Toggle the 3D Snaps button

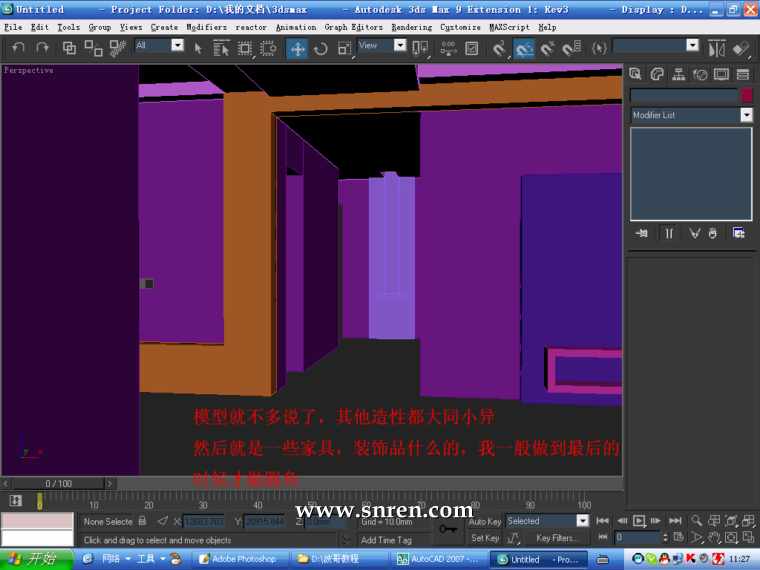pos(500,48)
